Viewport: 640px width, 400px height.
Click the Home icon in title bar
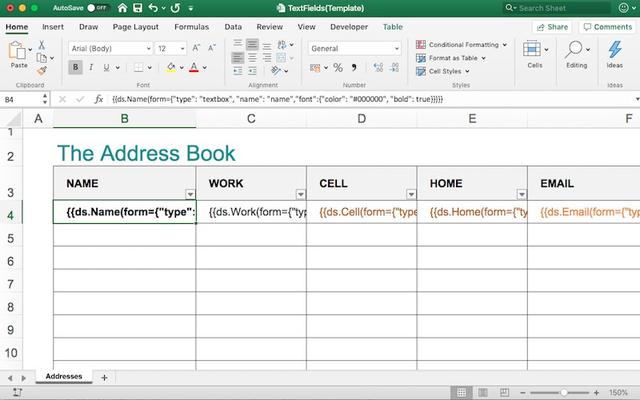tap(122, 8)
